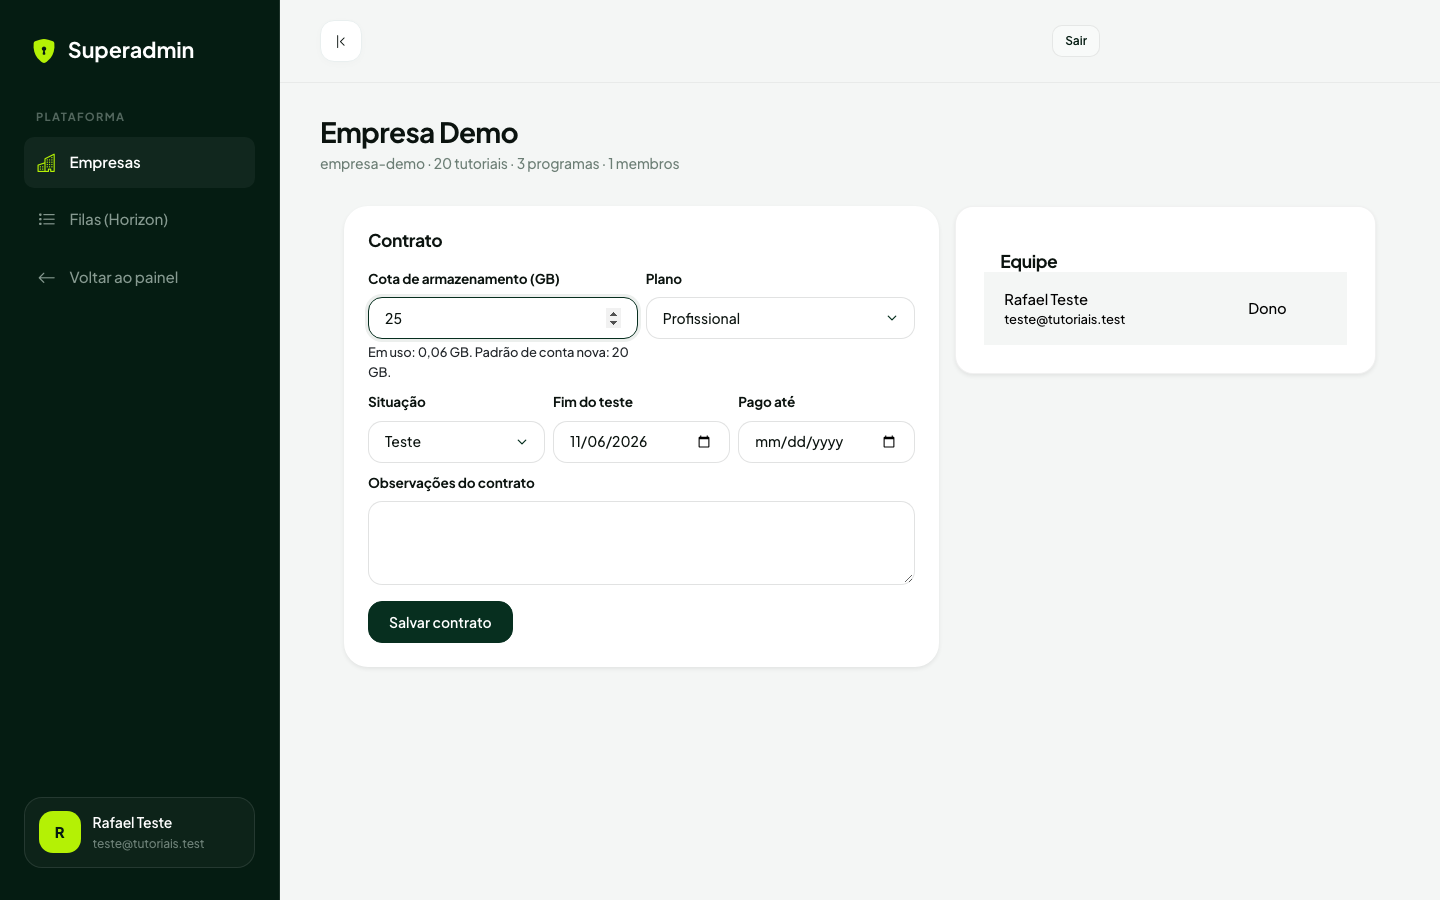The image size is (1440, 900).
Task: Open the Empresas menu item
Action: [x=139, y=163]
